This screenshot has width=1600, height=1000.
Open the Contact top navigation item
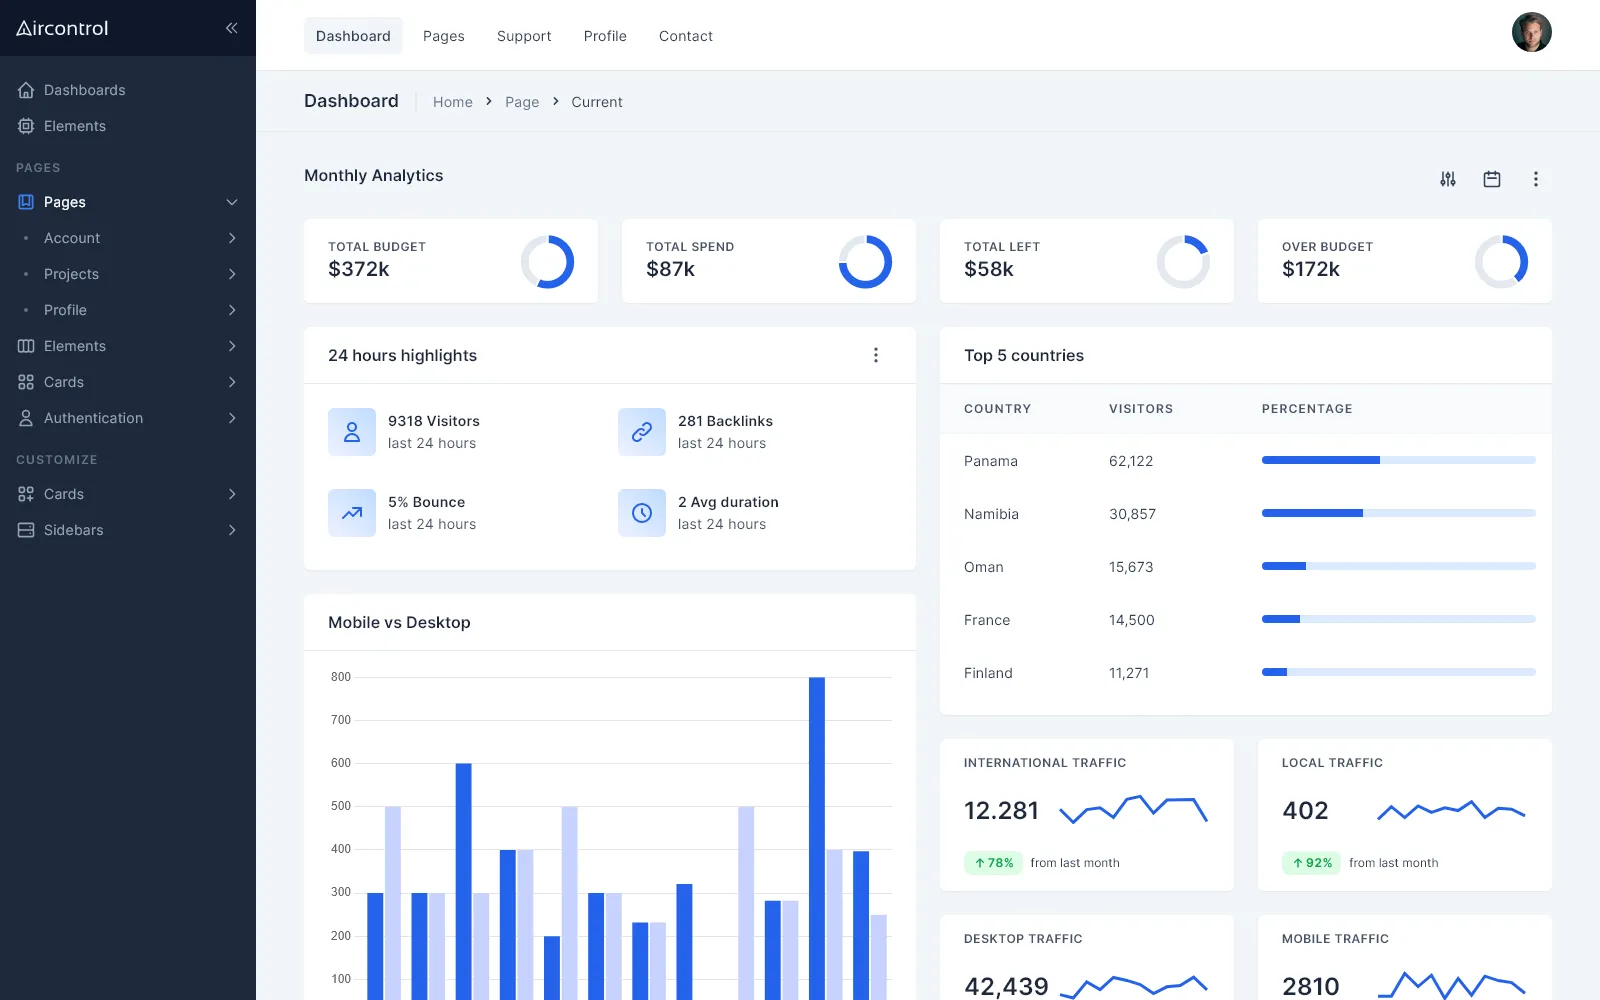[x=686, y=36]
